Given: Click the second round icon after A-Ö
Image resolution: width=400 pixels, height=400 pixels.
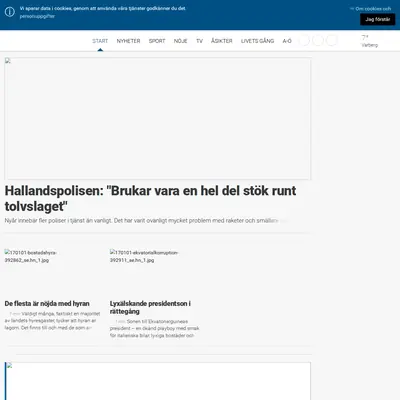Looking at the screenshot, I should [x=318, y=41].
